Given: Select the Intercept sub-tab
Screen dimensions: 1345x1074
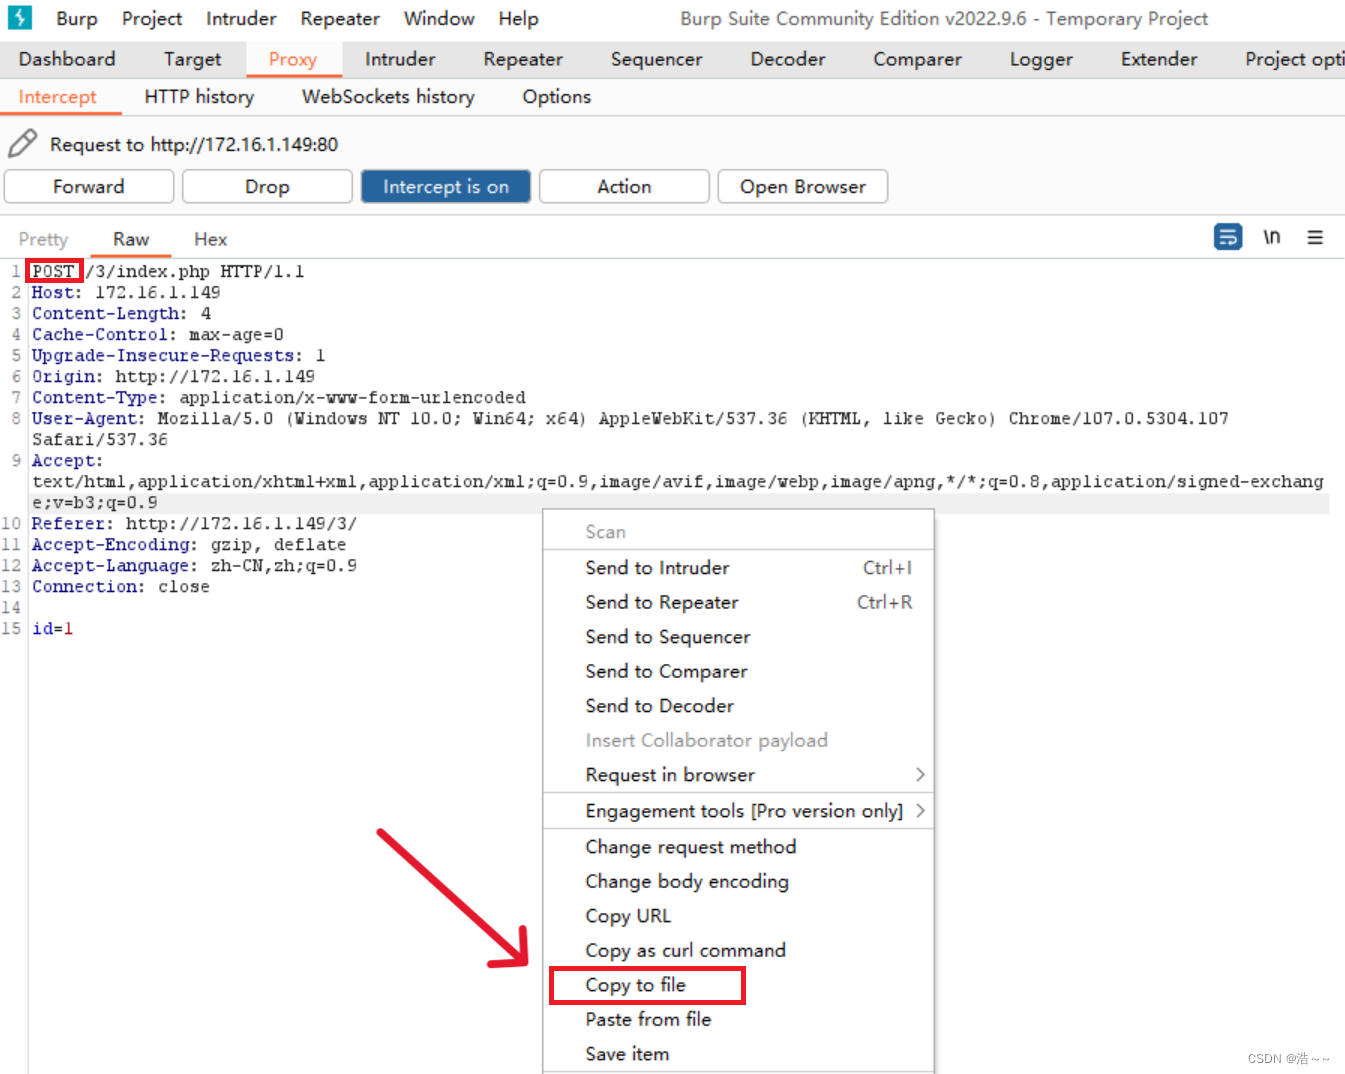Looking at the screenshot, I should click(x=57, y=97).
